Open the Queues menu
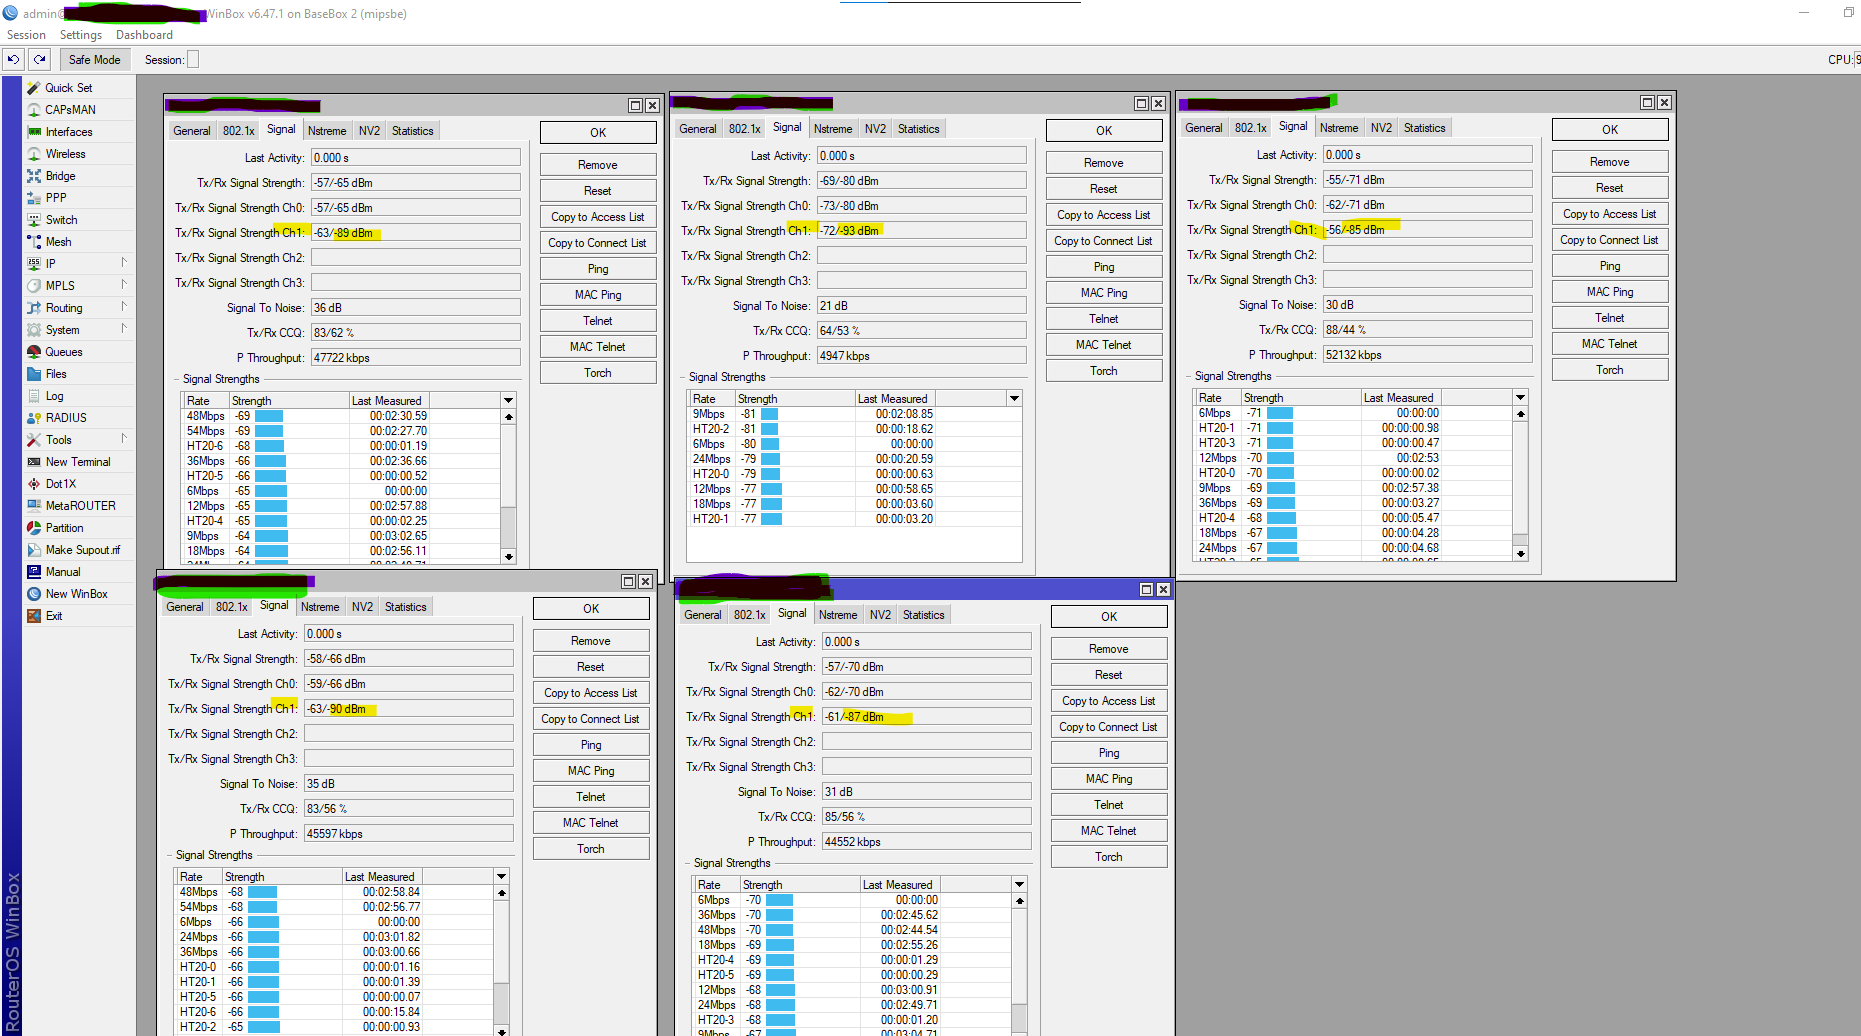1861x1036 pixels. 64,352
